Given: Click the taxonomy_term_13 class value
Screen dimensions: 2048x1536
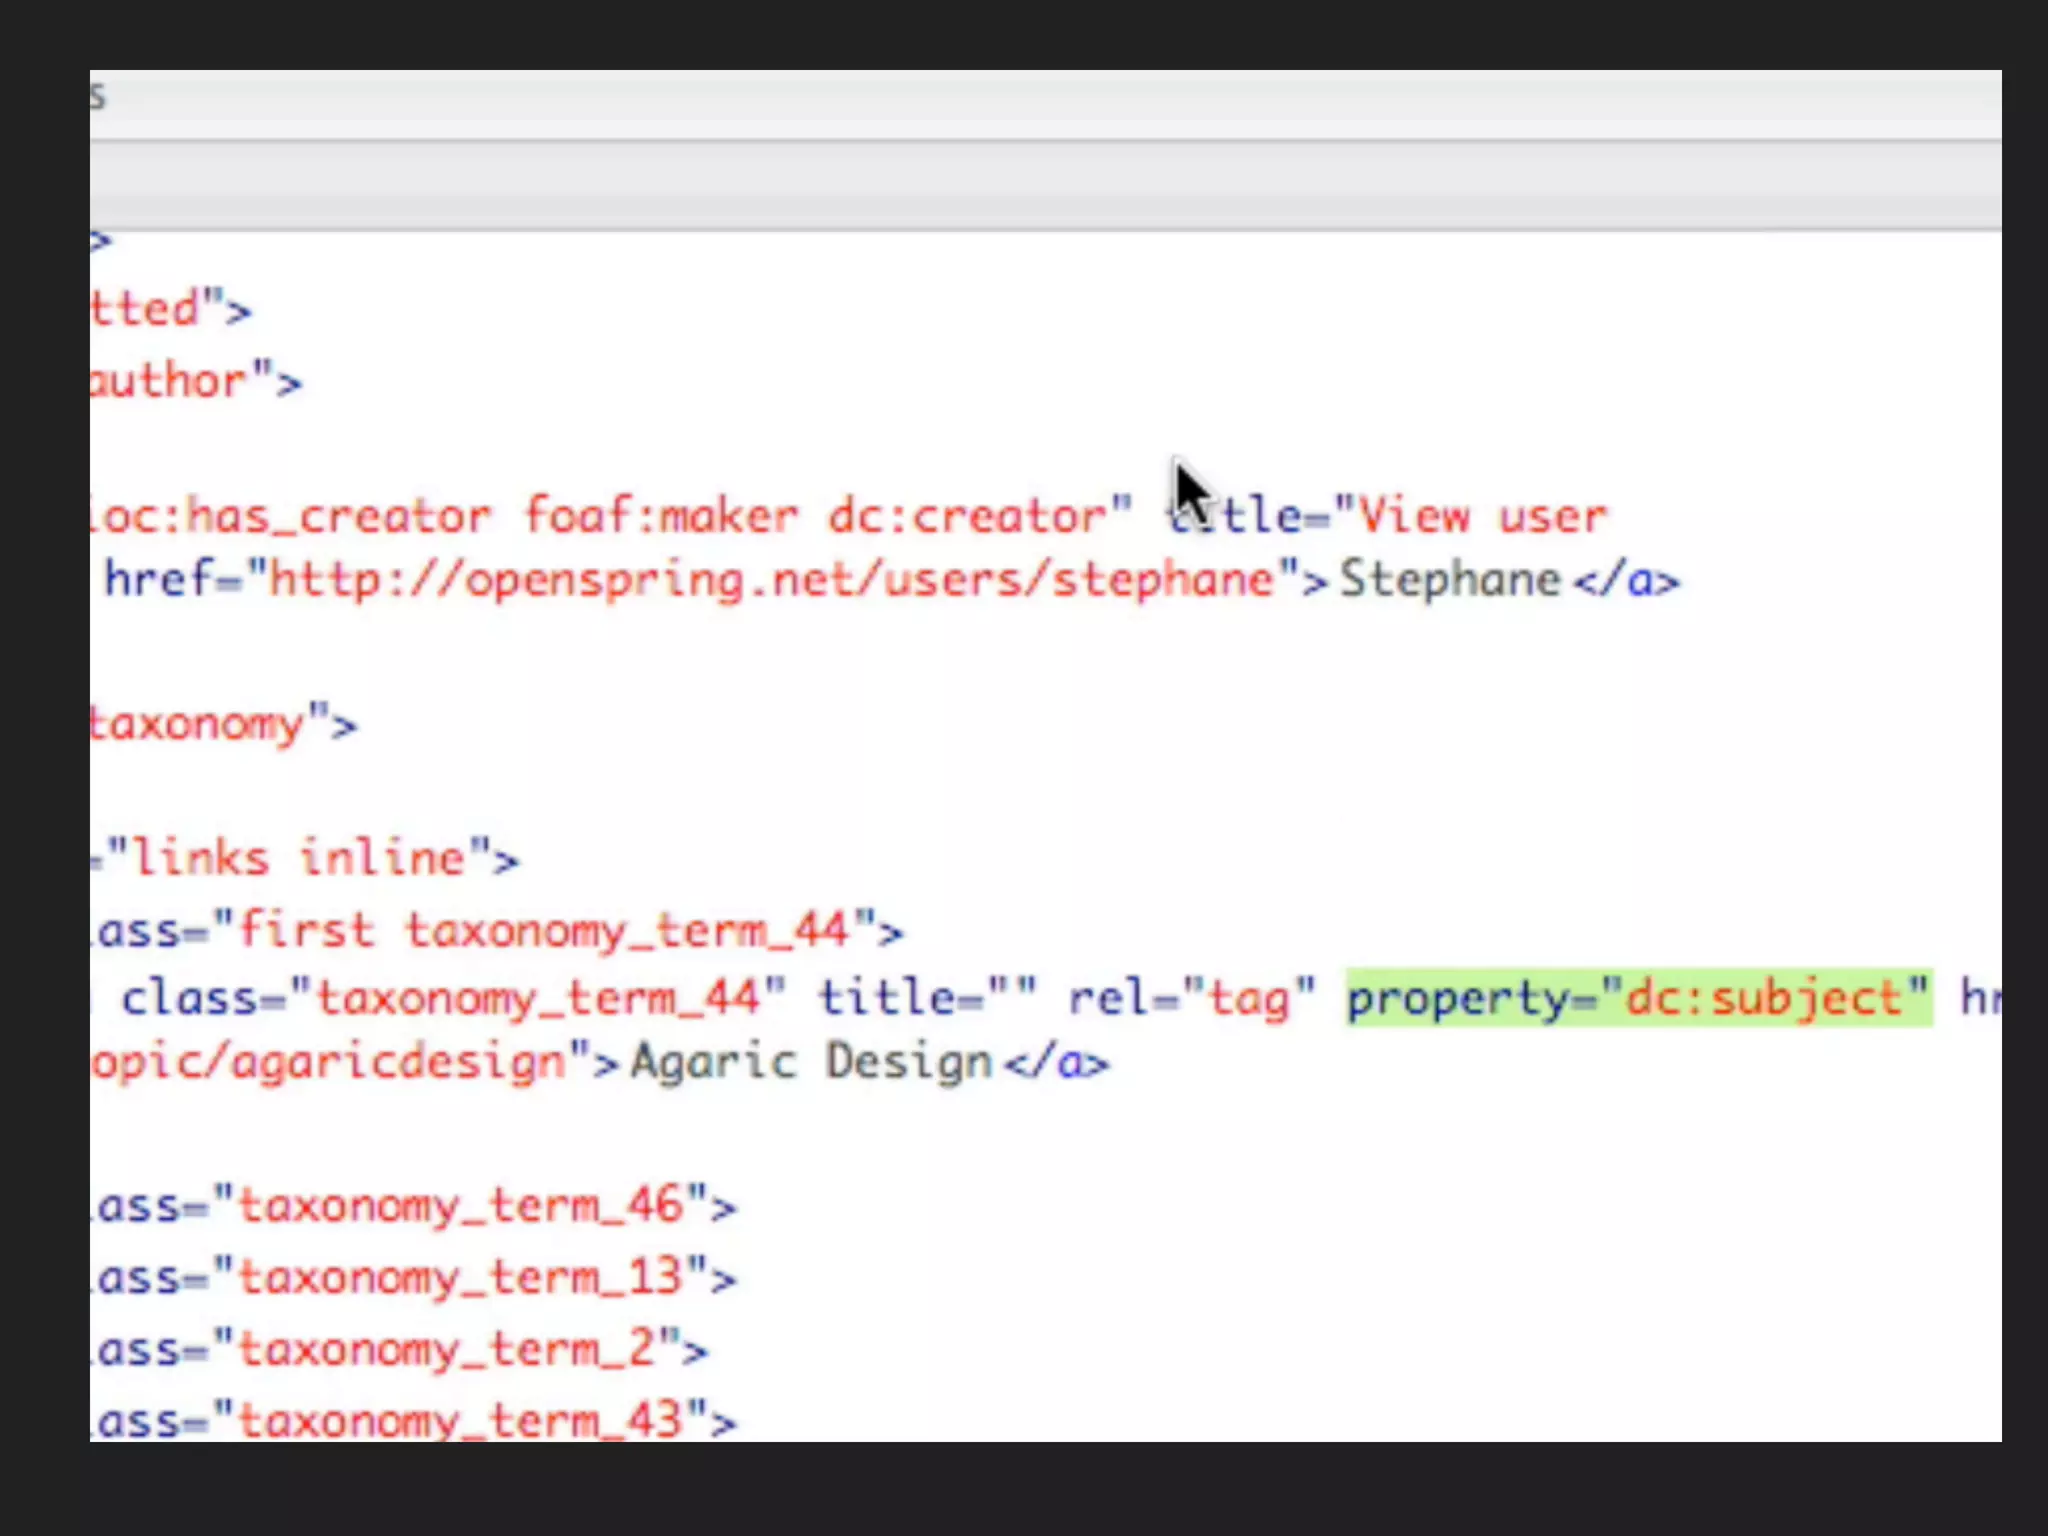Looking at the screenshot, I should pyautogui.click(x=460, y=1278).
